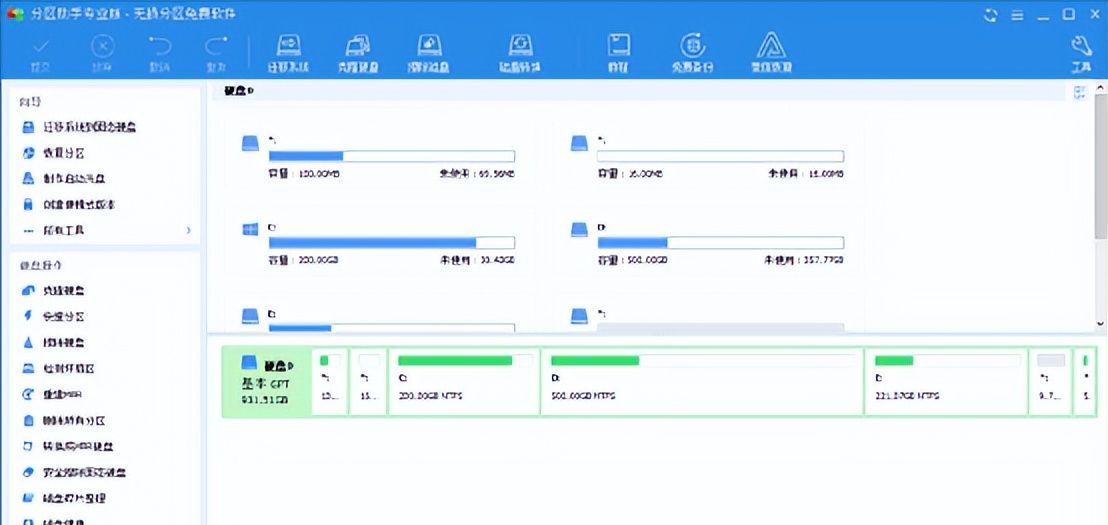Select Disk Defragment in the sidebar
The height and width of the screenshot is (525, 1108).
64,498
